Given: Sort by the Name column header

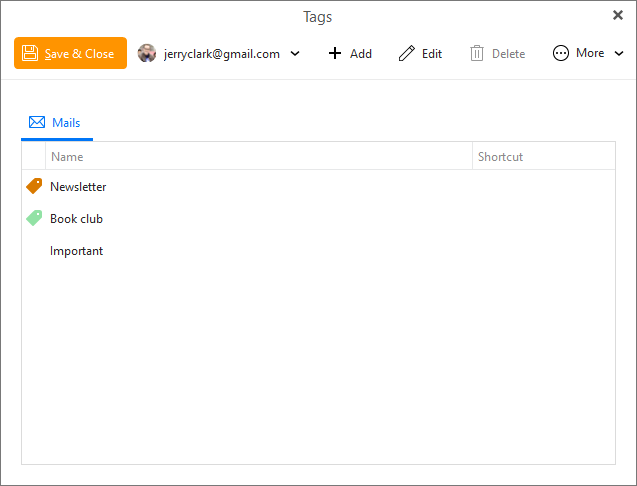Looking at the screenshot, I should coord(259,156).
